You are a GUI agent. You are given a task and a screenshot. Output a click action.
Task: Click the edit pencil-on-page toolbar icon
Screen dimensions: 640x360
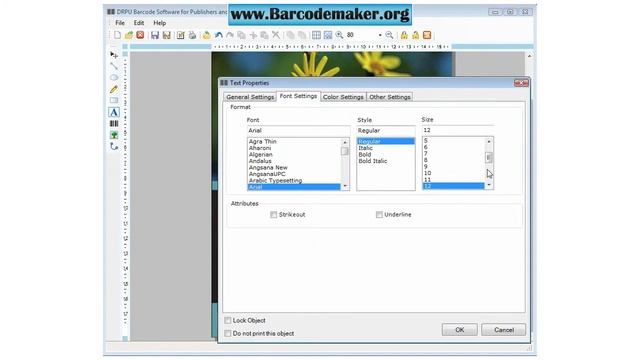180,35
